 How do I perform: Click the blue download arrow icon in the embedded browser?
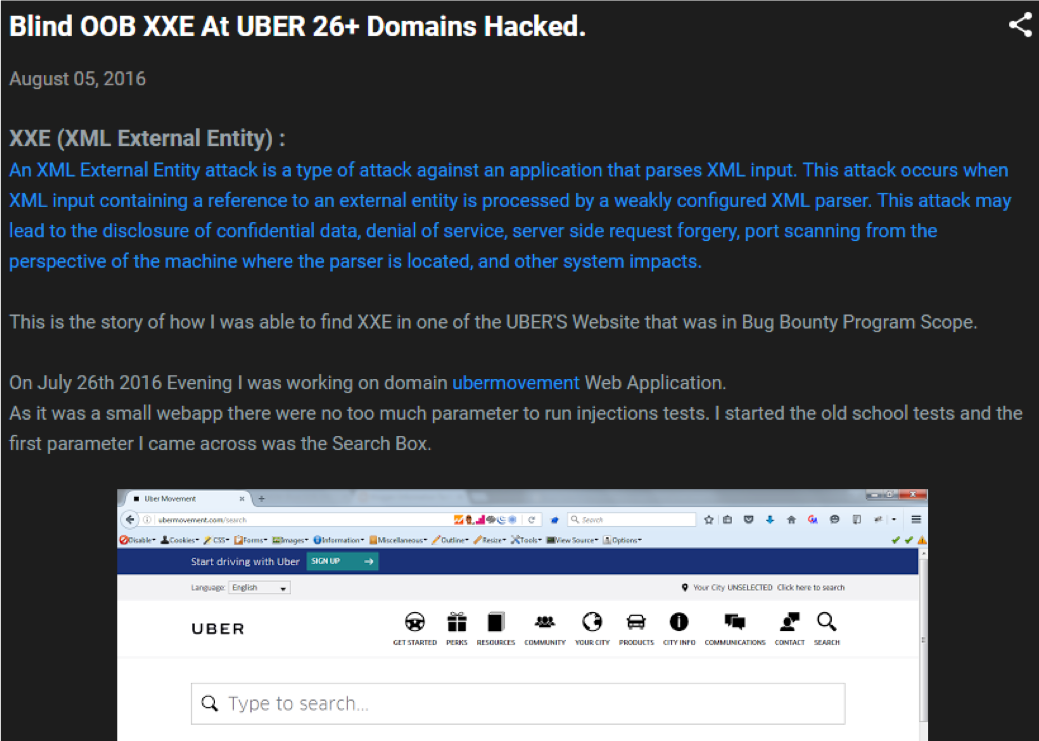pyautogui.click(x=769, y=520)
